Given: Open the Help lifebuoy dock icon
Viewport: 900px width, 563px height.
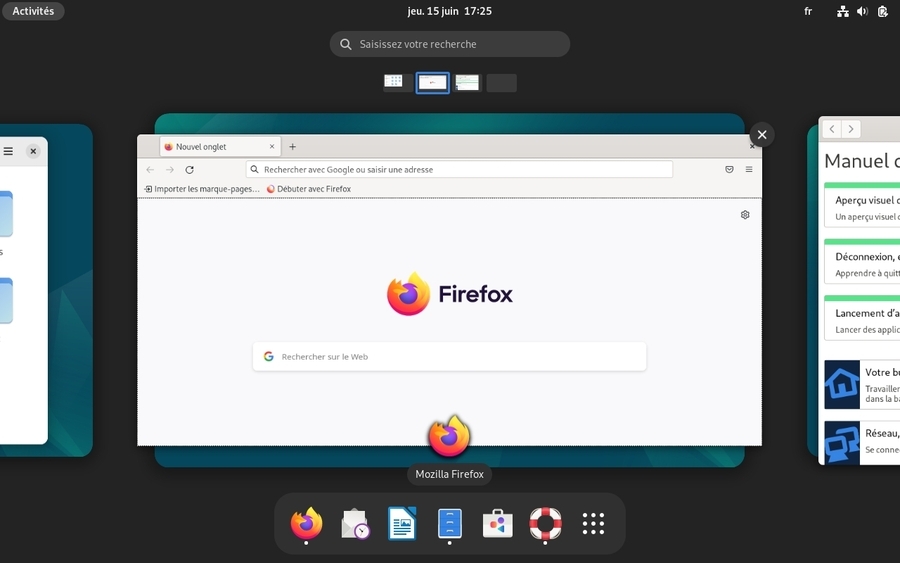Looking at the screenshot, I should coord(545,523).
